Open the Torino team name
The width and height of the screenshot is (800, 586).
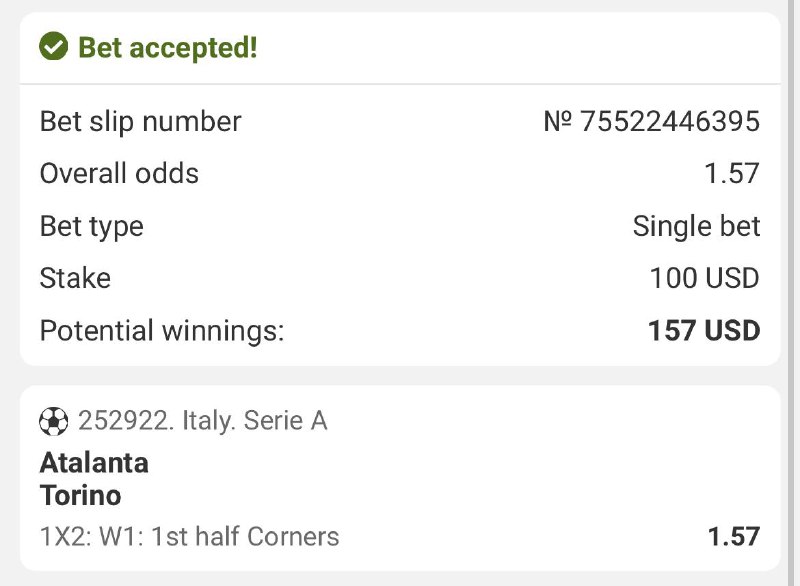(80, 495)
